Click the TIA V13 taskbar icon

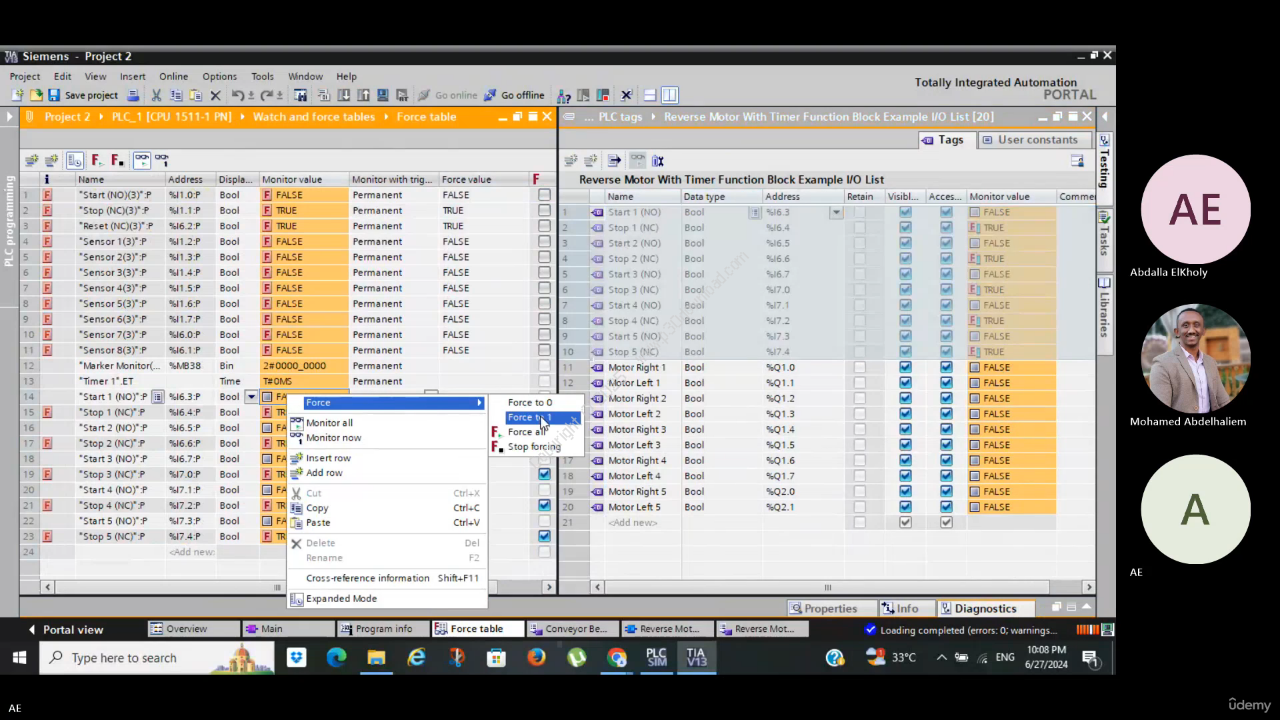[x=696, y=657]
